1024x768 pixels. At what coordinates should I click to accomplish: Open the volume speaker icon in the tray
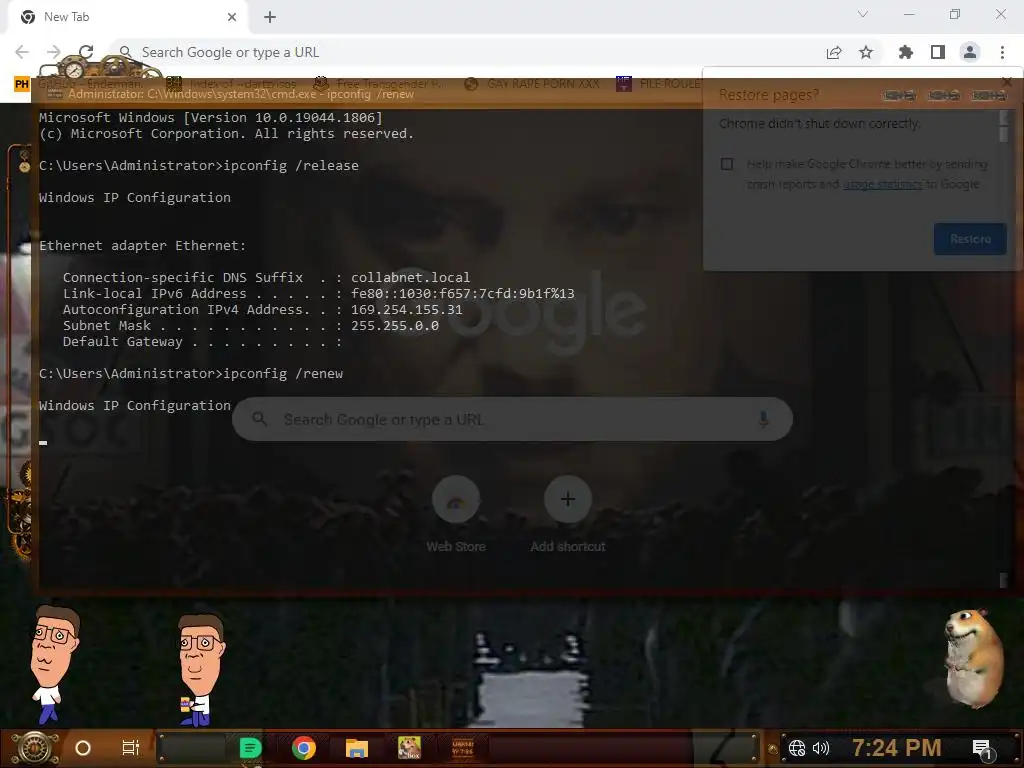[821, 748]
